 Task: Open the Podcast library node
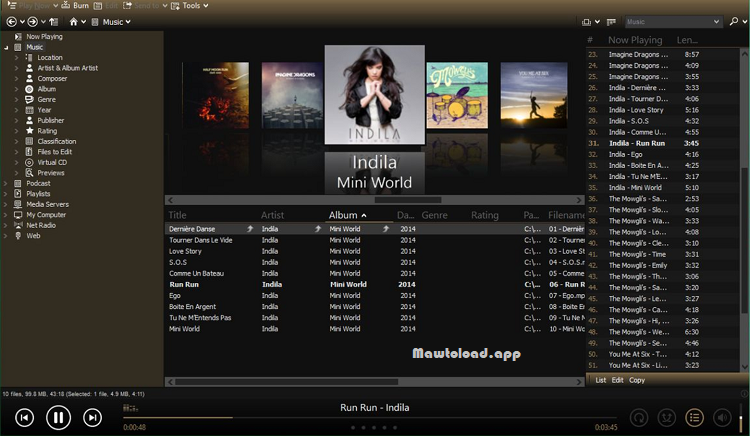[x=38, y=183]
